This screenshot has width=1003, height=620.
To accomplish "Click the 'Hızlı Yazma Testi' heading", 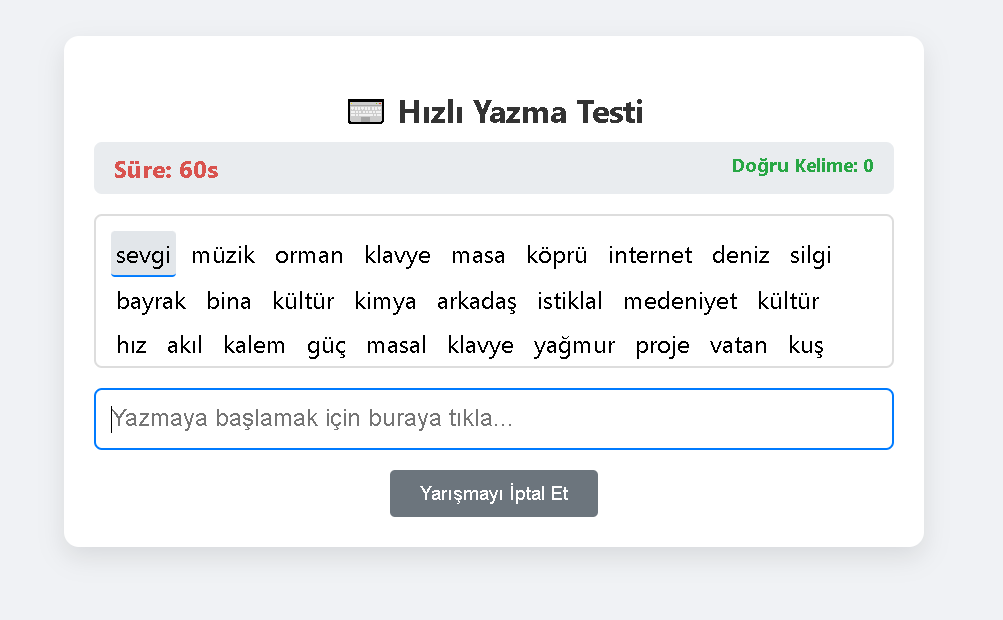I will tap(520, 112).
